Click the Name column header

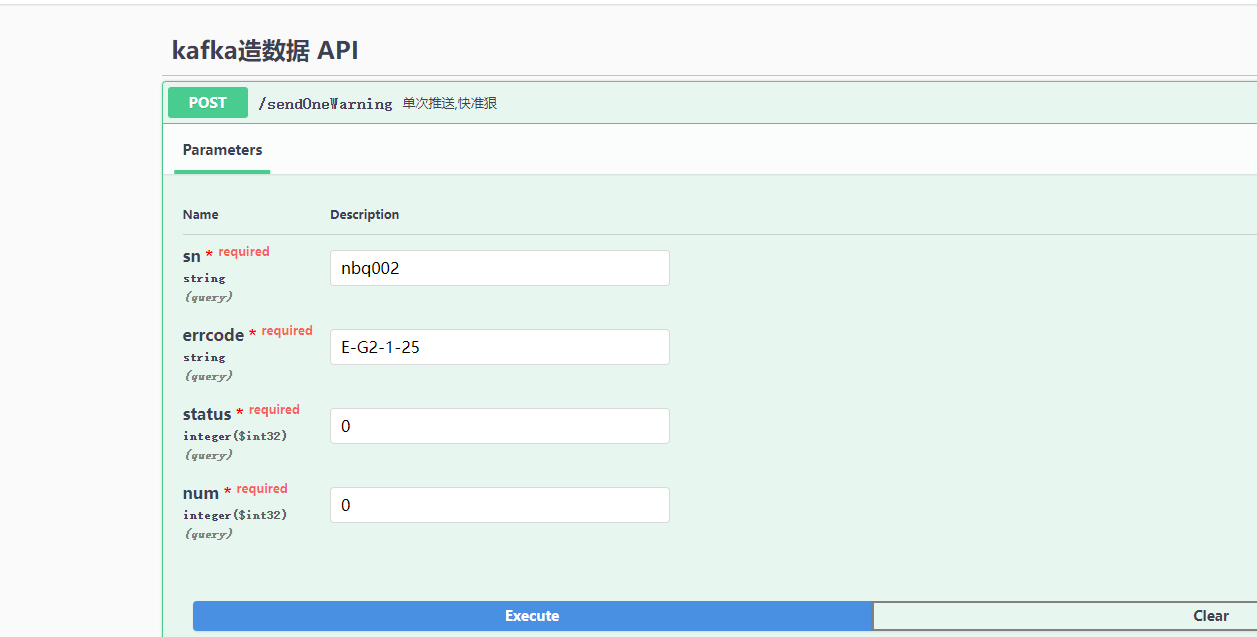[200, 215]
